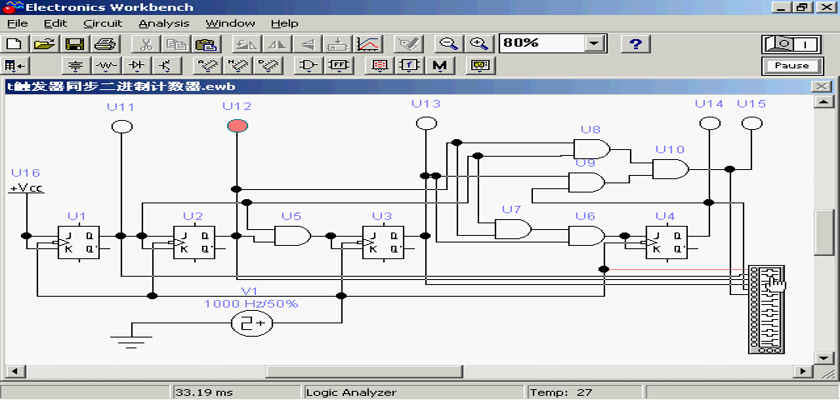Click the Flip Vertical icon
The width and height of the screenshot is (840, 400).
[308, 44]
